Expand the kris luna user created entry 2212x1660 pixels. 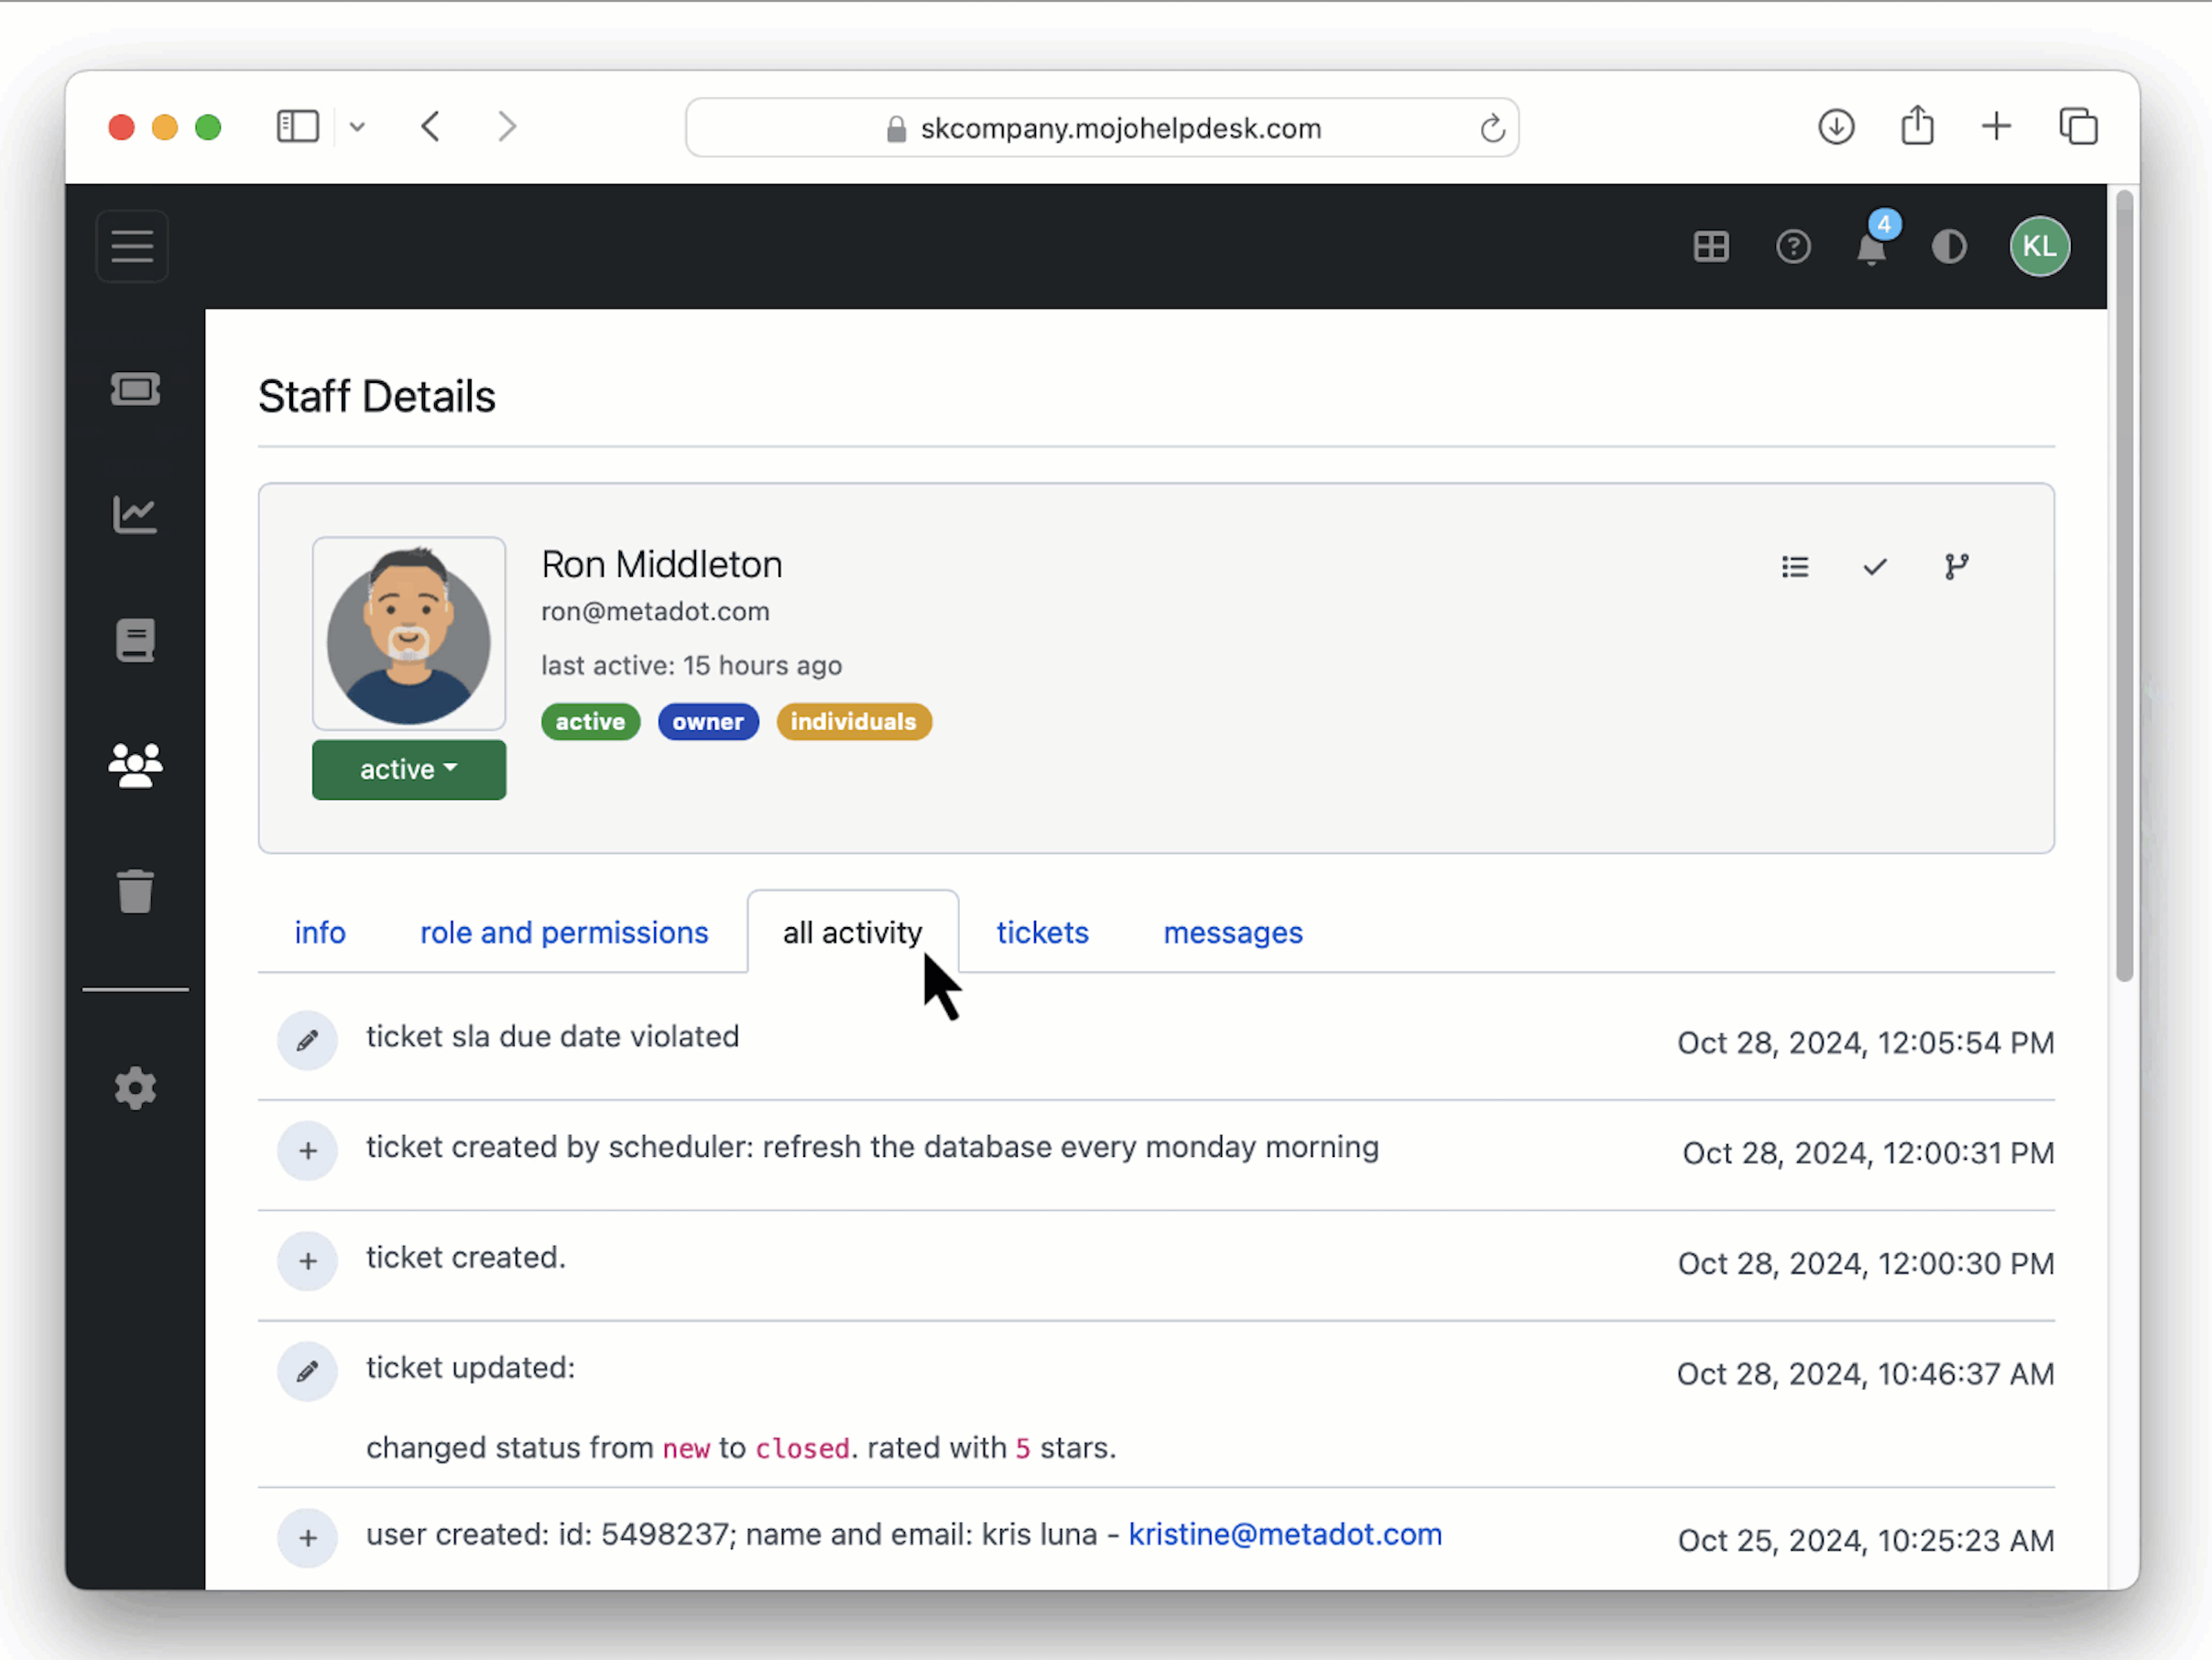[x=308, y=1538]
